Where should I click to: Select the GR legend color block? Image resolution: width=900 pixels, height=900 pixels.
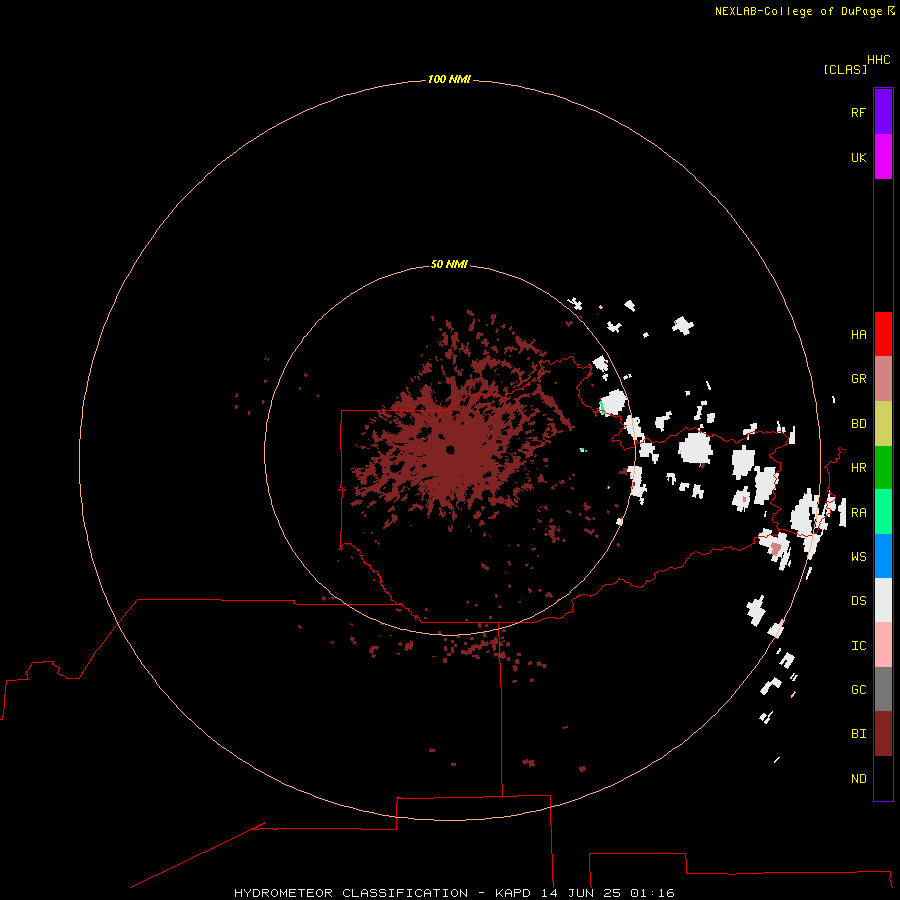(883, 379)
